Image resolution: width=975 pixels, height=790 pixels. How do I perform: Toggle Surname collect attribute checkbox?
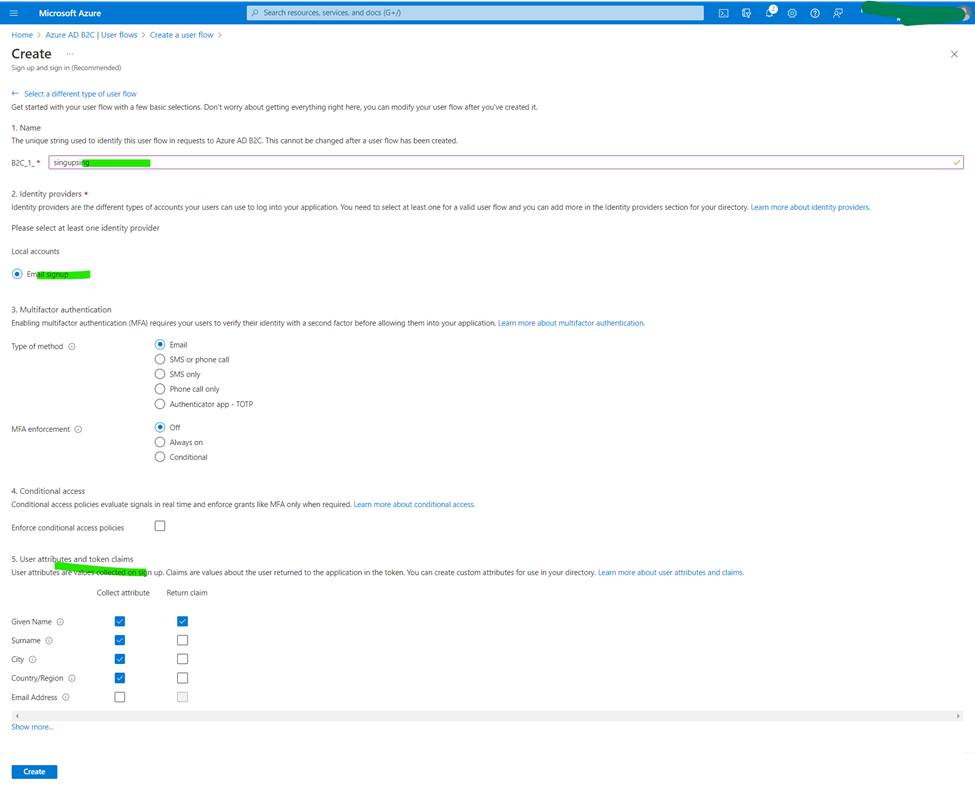(x=120, y=640)
